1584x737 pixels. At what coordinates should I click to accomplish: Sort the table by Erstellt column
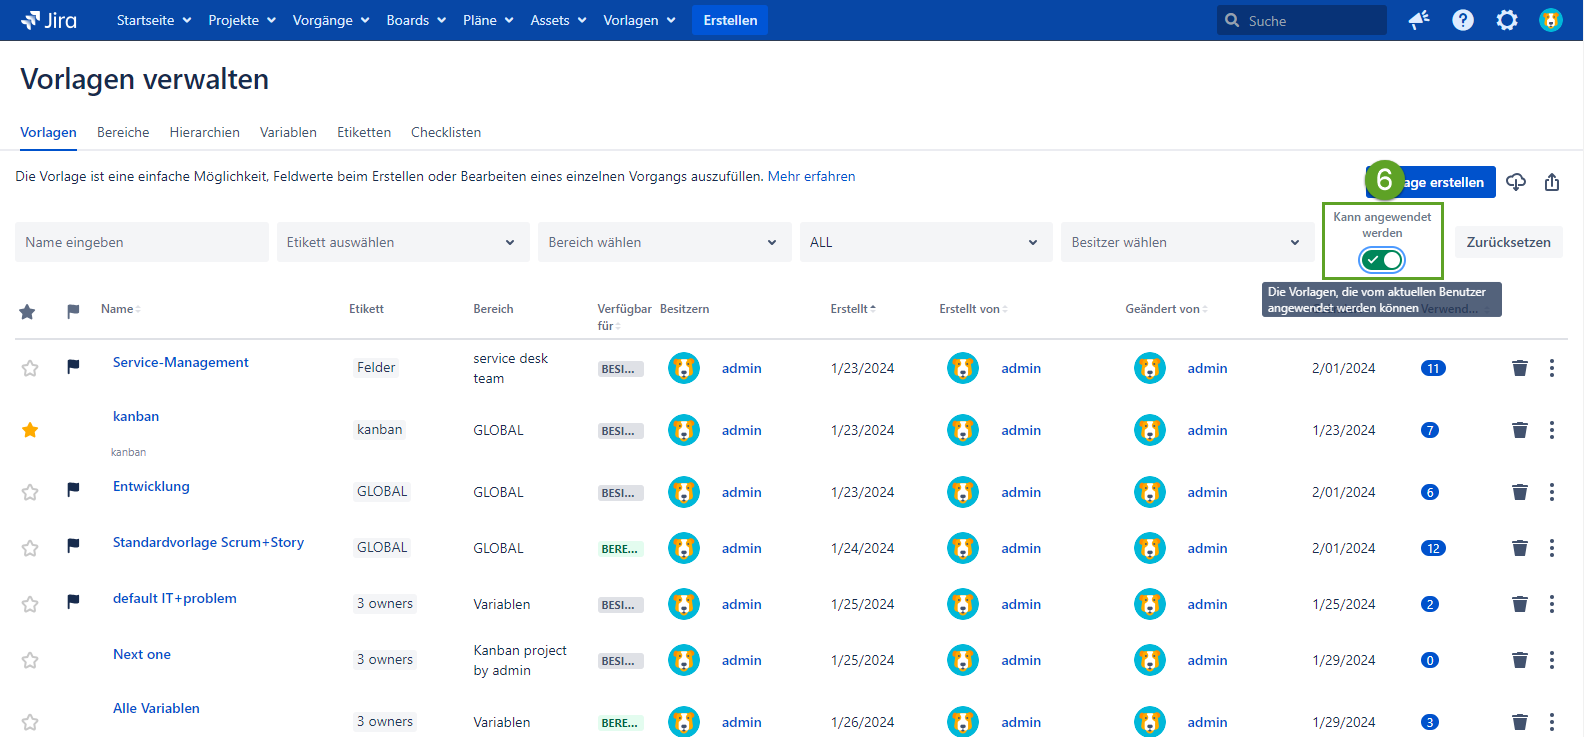(852, 309)
